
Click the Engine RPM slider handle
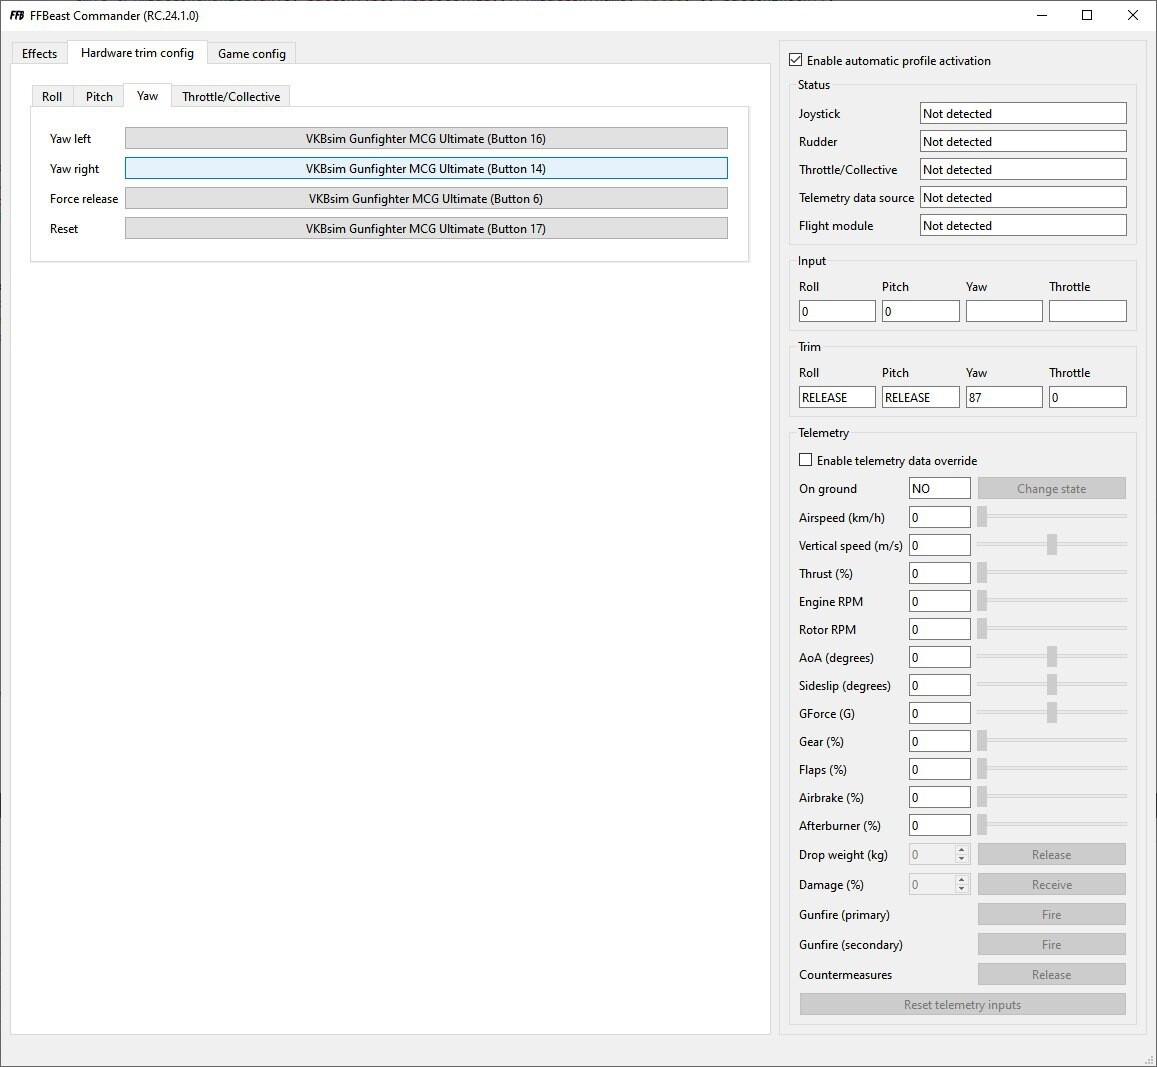(982, 601)
